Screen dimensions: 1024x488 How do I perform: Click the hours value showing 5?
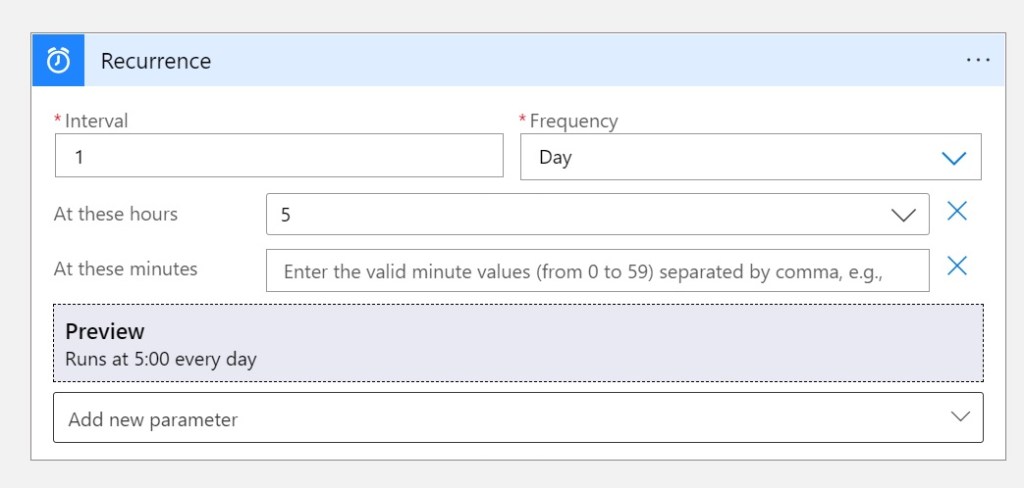(287, 215)
